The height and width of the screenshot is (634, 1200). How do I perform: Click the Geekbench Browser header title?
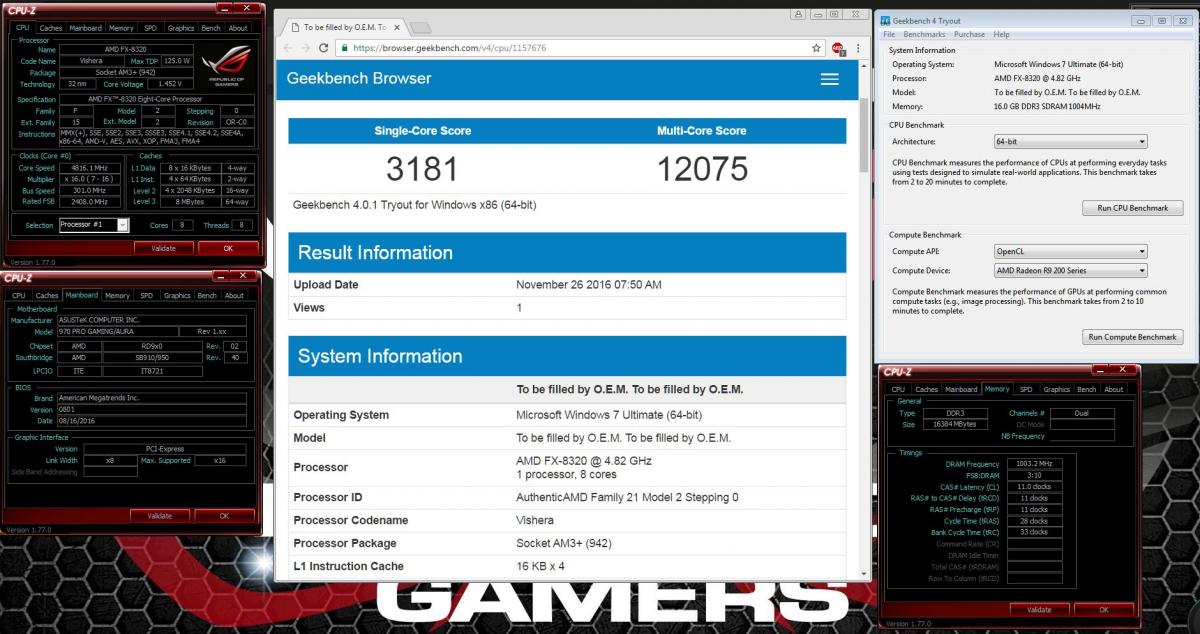[x=359, y=78]
